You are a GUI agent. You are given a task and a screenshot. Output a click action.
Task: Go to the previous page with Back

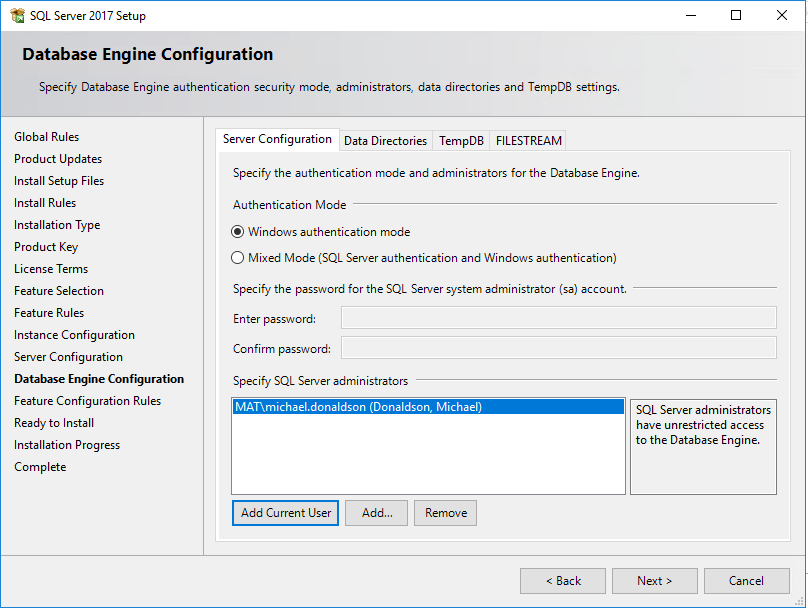[563, 581]
